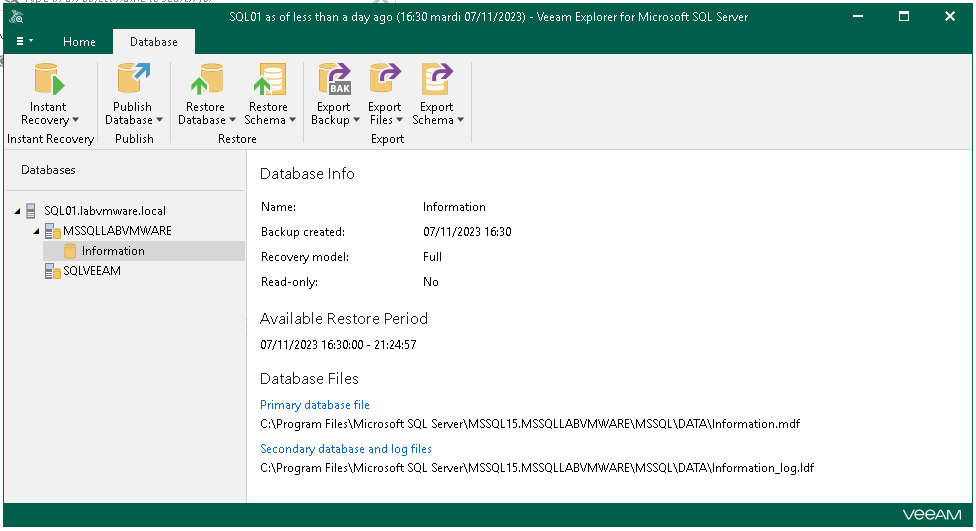Open the Secondary database and log files link
976x531 pixels.
(346, 449)
